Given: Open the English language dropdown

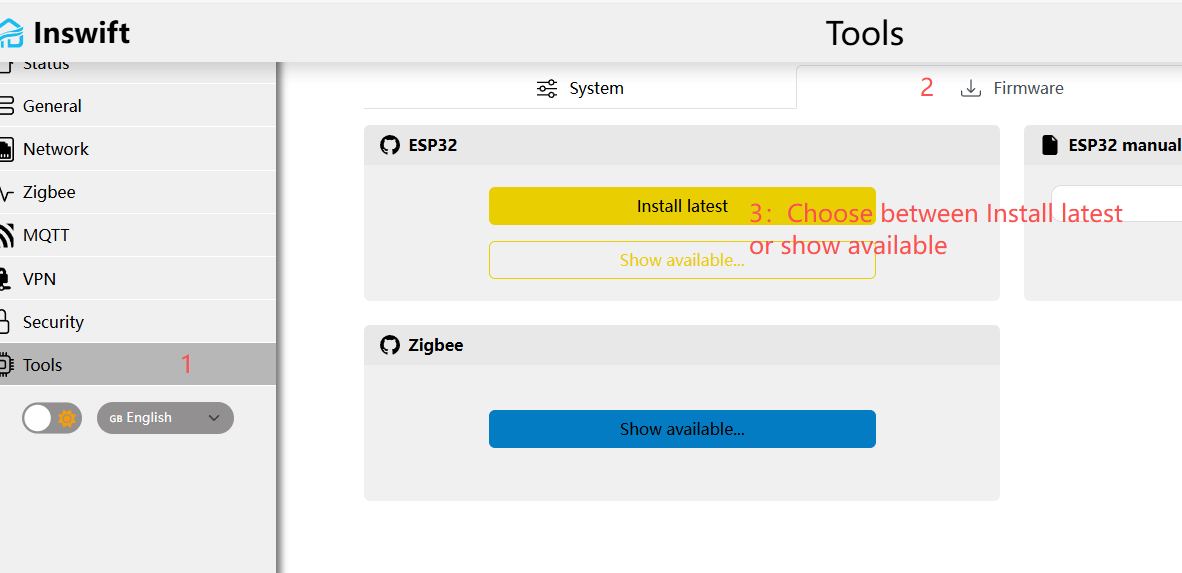Looking at the screenshot, I should tap(165, 418).
